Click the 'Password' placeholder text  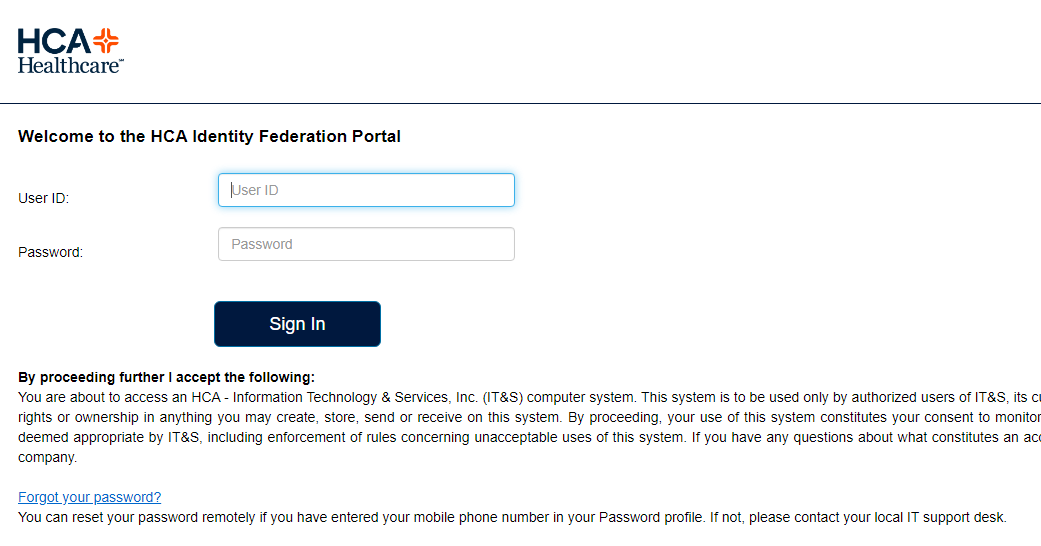262,244
